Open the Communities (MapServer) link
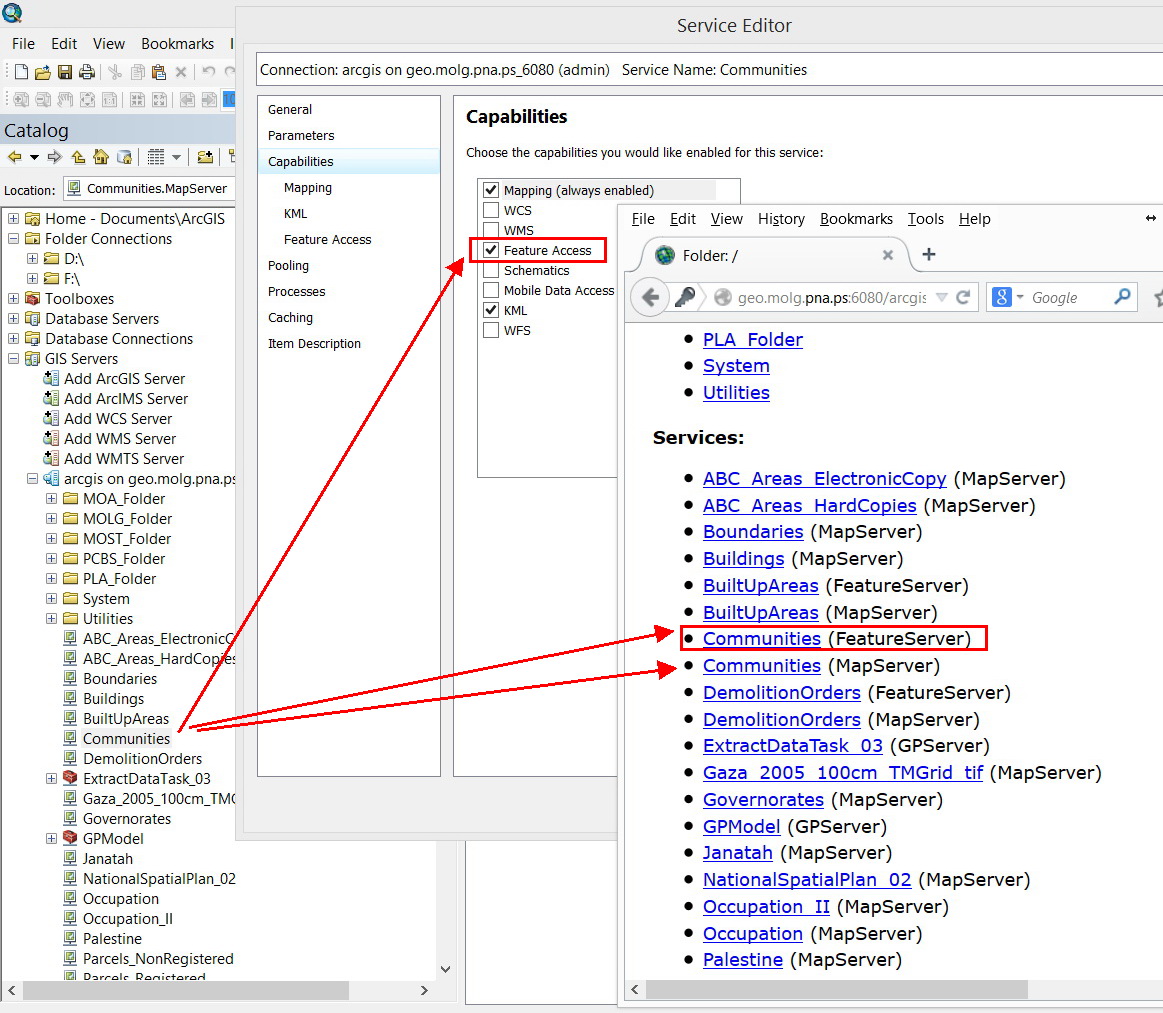Screen dimensions: 1163x1013 click(x=762, y=666)
